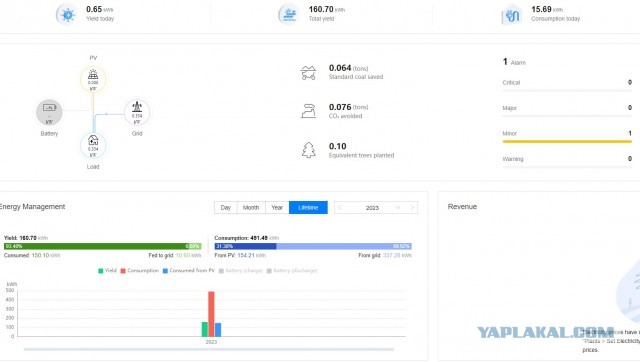Click the 160.70 kWh total yield value
This screenshot has width=640, height=362.
tap(327, 9)
